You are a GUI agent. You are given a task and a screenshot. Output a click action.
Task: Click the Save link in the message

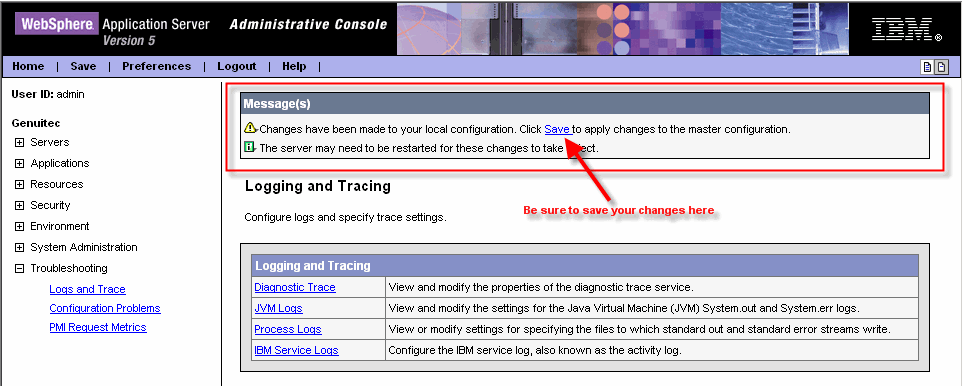coord(557,129)
